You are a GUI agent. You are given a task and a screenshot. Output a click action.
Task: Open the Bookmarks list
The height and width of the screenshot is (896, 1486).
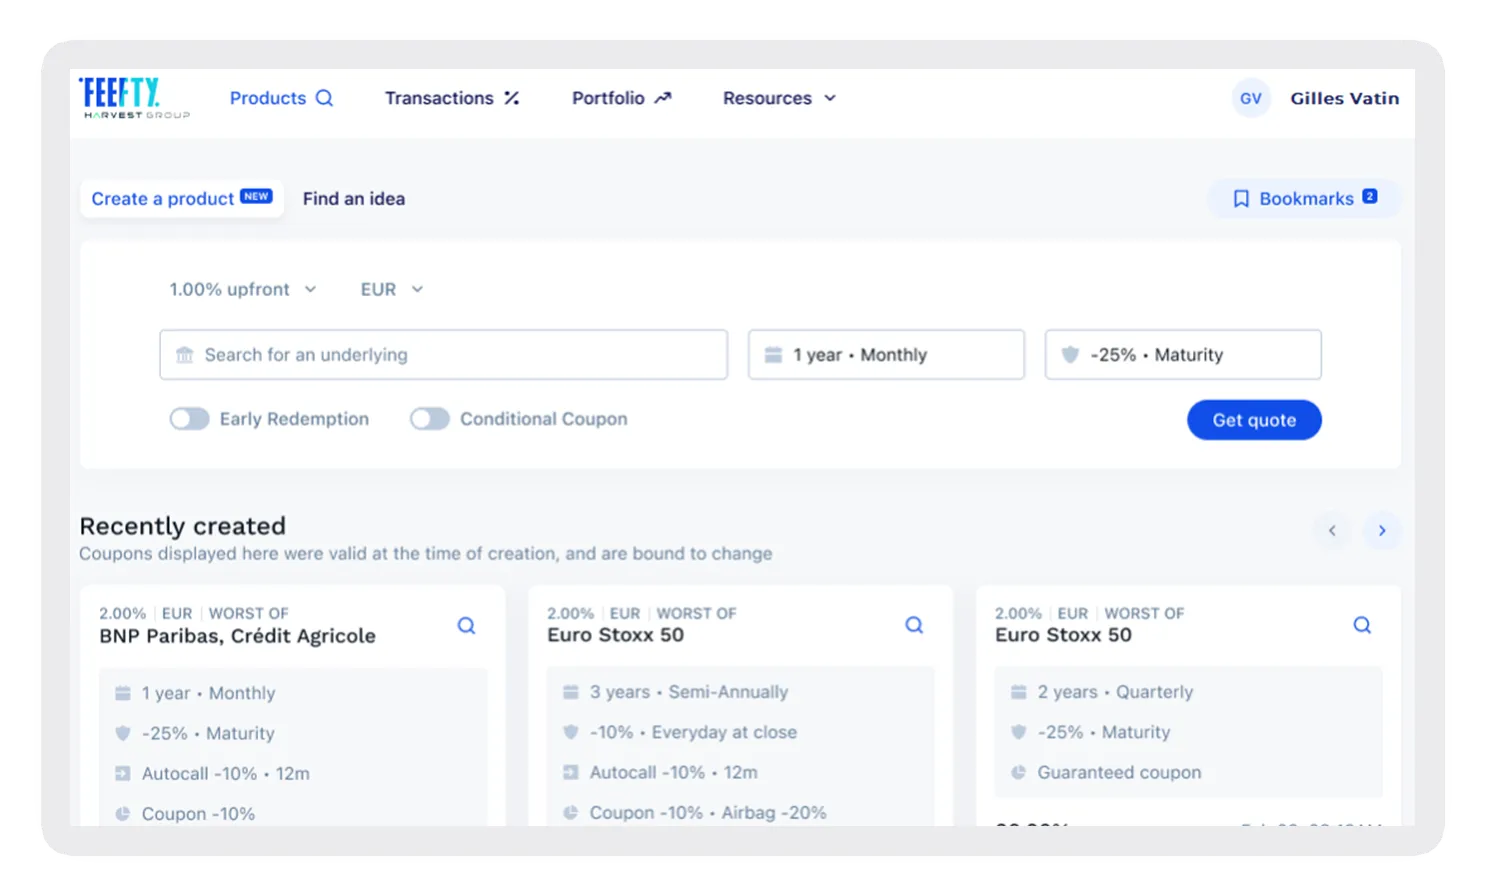[1304, 199]
